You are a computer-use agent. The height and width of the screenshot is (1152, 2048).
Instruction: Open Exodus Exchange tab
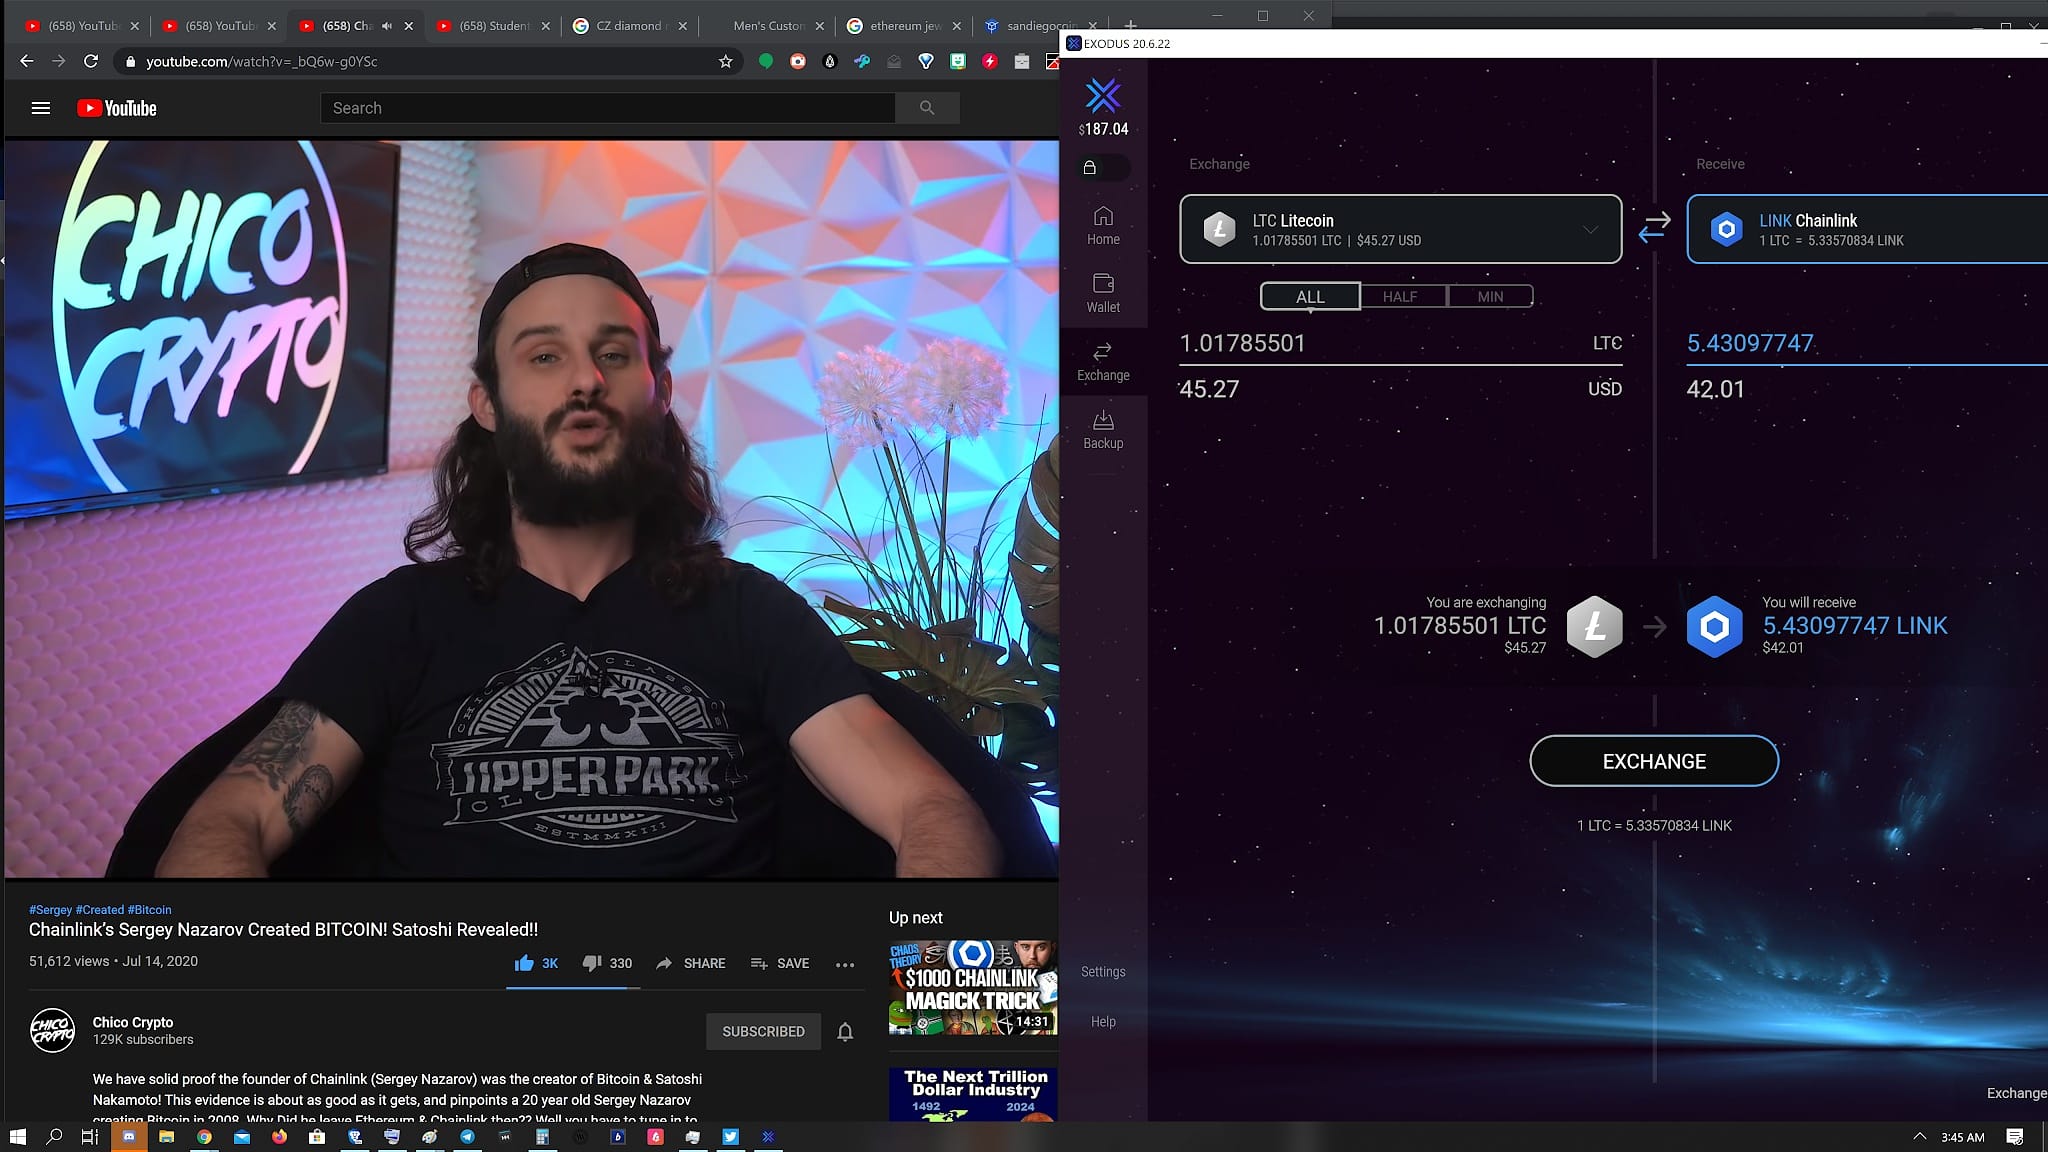coord(1103,360)
